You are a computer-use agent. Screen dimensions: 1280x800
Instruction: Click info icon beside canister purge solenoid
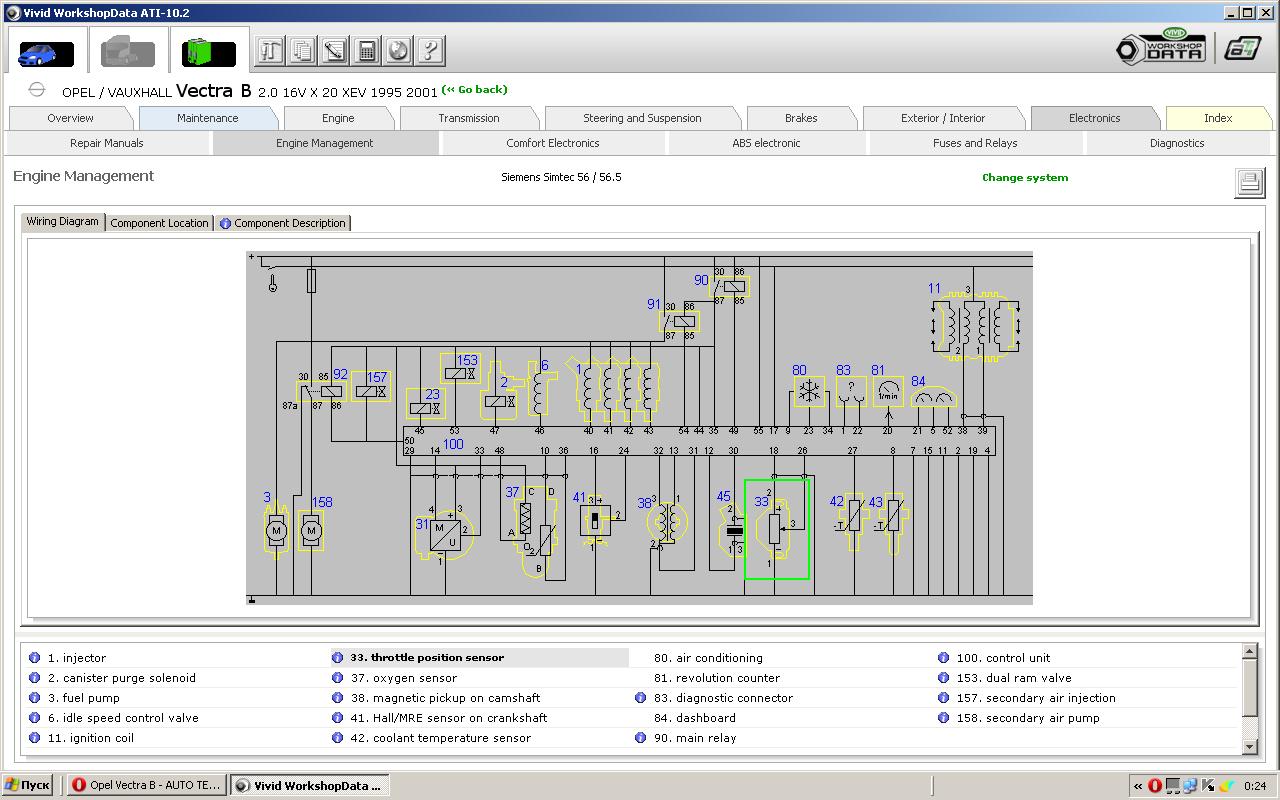[x=35, y=678]
